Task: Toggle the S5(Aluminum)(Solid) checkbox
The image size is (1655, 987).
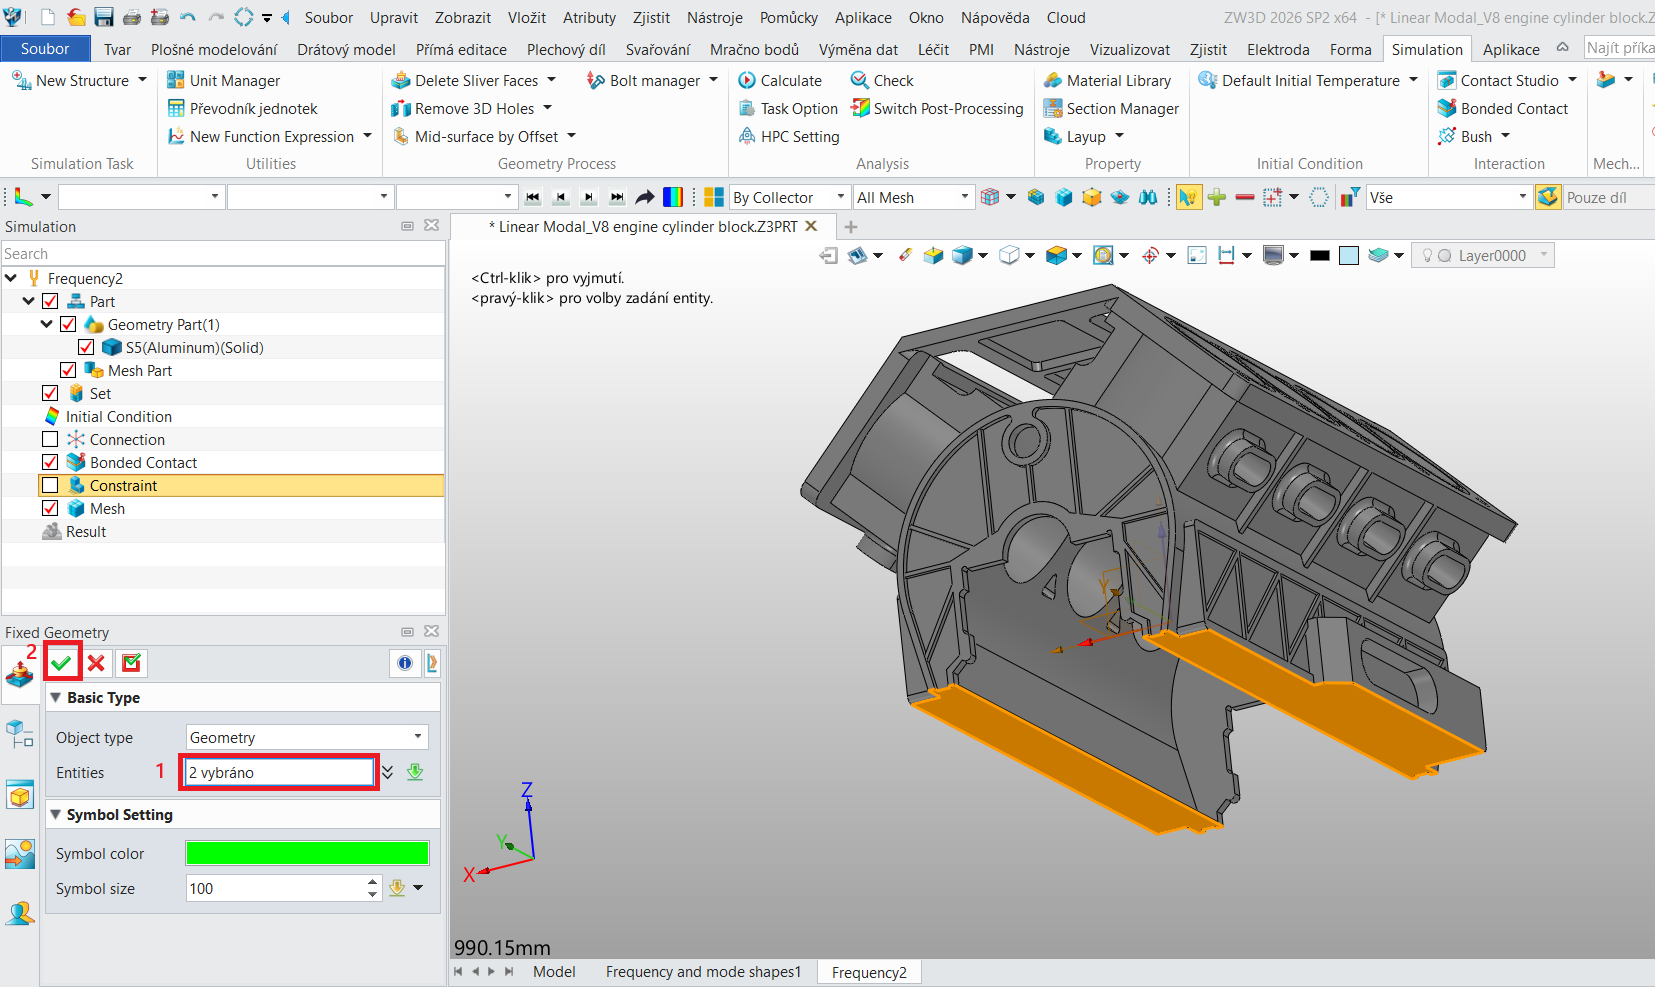Action: (86, 347)
